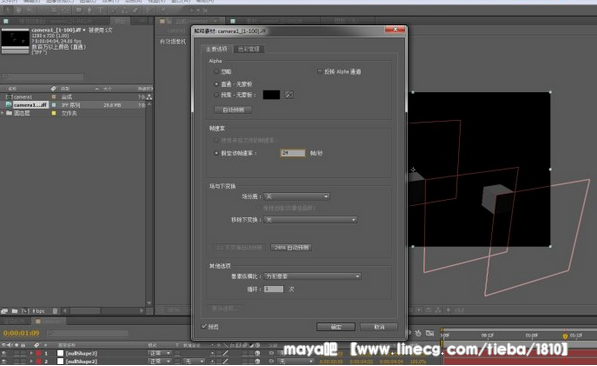Enable the Invert Alpha channel checkbox

(319, 71)
